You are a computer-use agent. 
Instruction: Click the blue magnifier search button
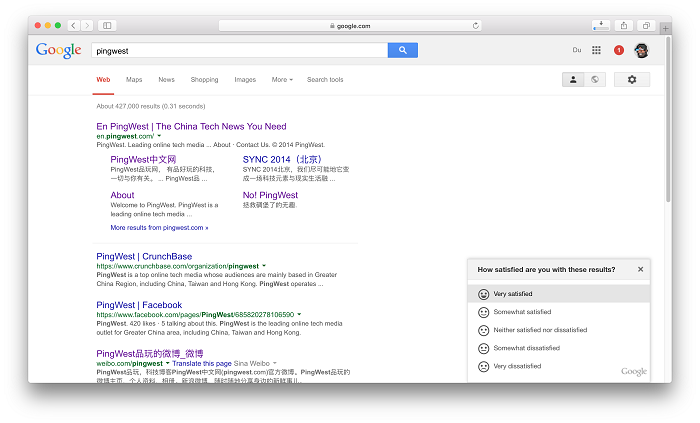[403, 50]
